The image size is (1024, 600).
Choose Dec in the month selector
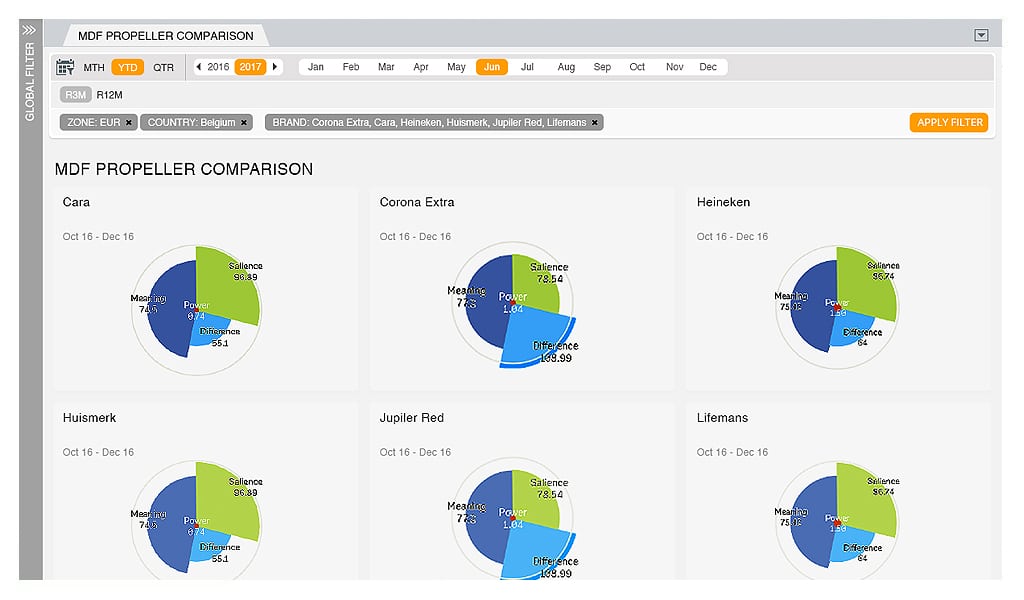(x=708, y=67)
